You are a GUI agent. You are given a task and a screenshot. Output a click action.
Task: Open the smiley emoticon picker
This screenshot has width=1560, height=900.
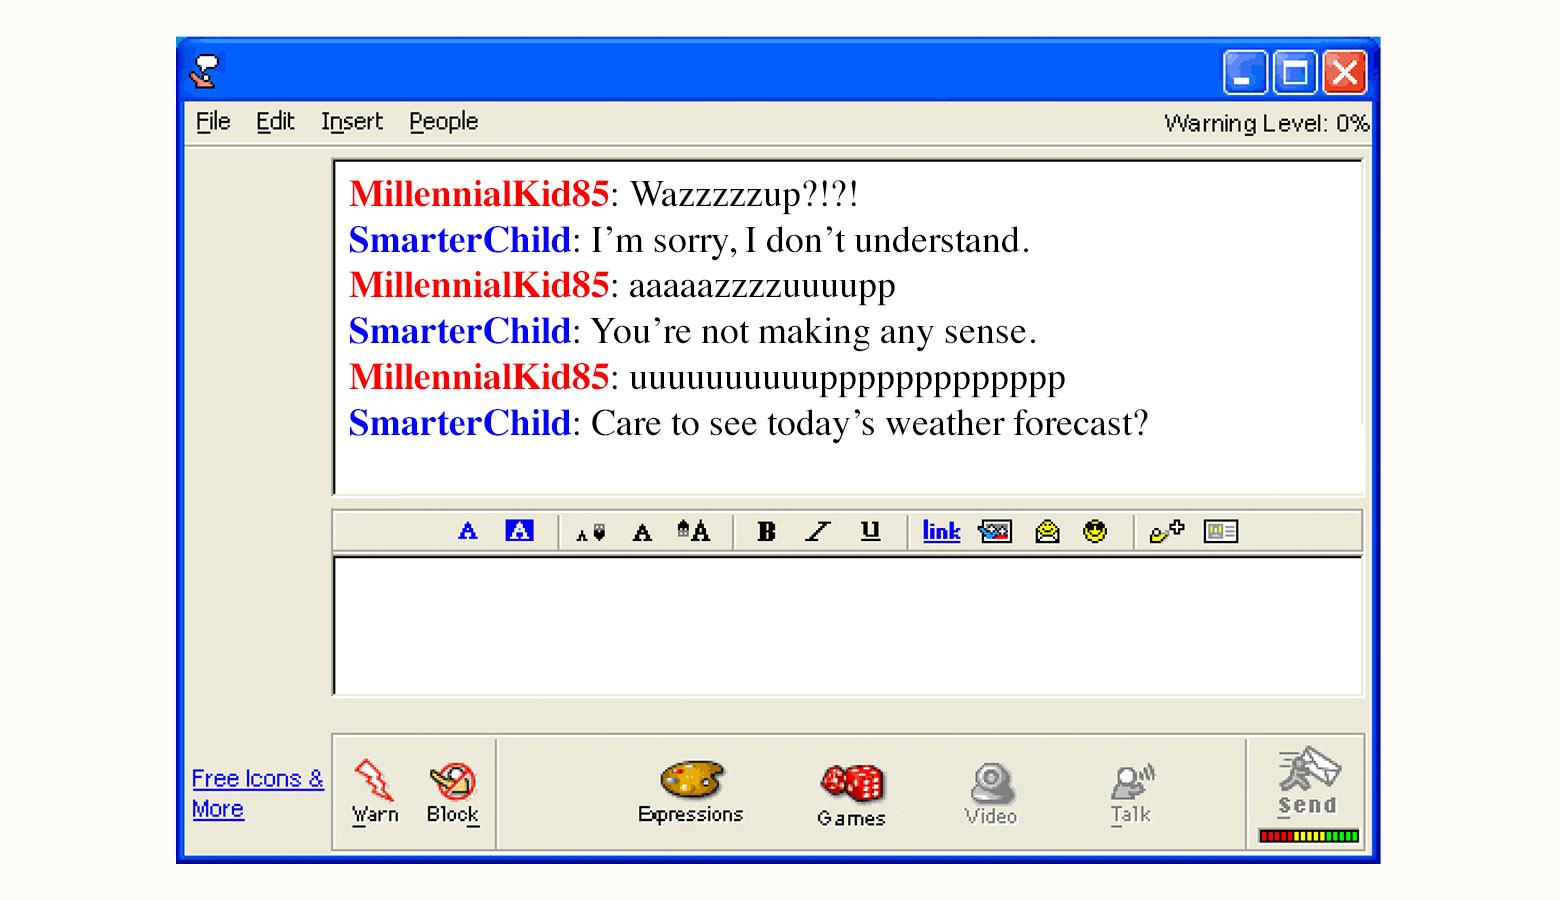[1096, 531]
